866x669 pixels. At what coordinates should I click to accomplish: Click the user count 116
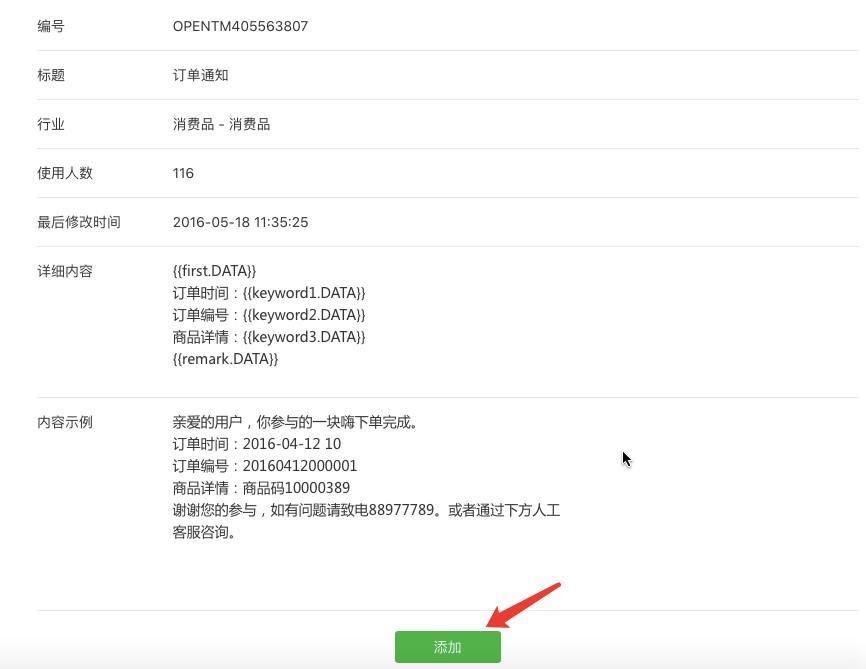tap(183, 173)
